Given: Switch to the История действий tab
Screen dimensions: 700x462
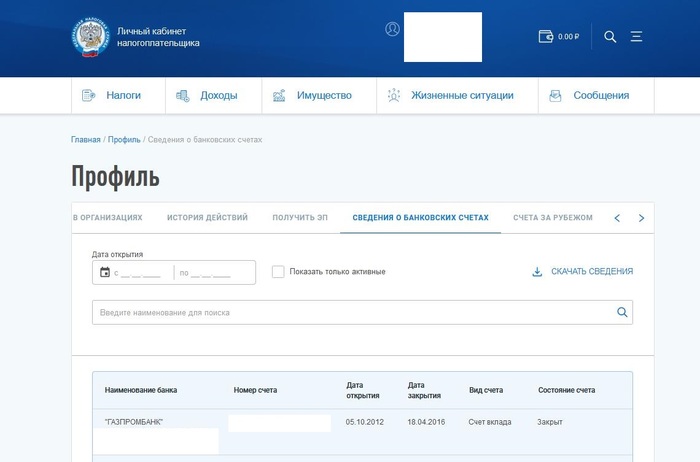Looking at the screenshot, I should pos(207,218).
